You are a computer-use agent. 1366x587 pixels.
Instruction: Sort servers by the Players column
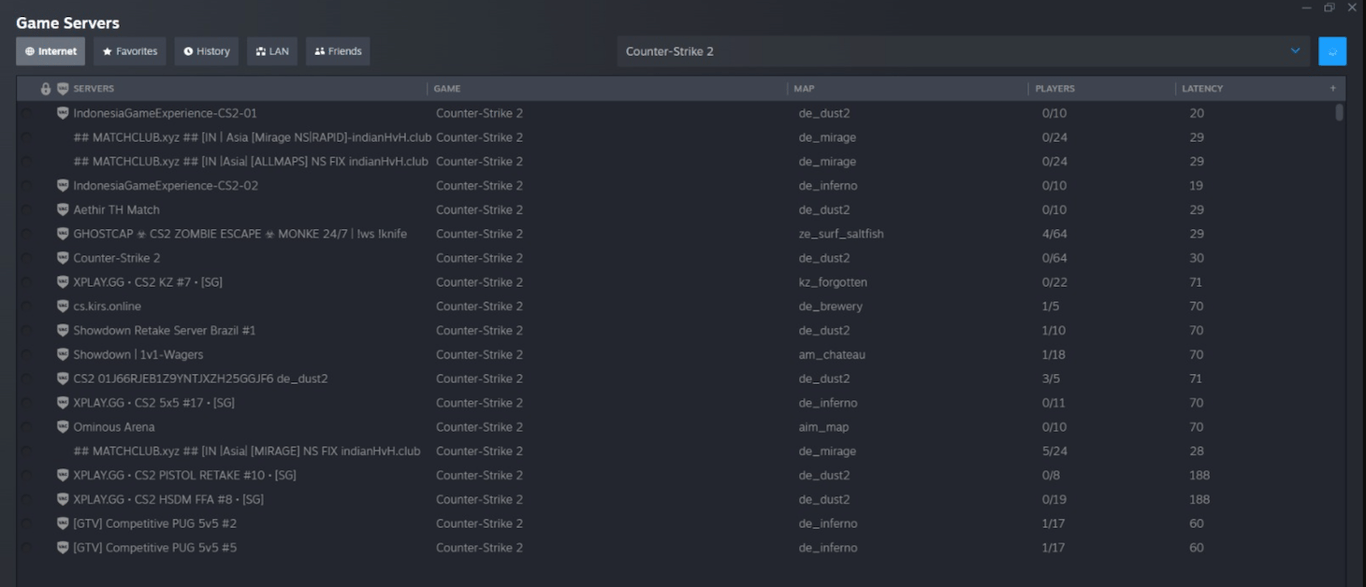tap(1055, 88)
